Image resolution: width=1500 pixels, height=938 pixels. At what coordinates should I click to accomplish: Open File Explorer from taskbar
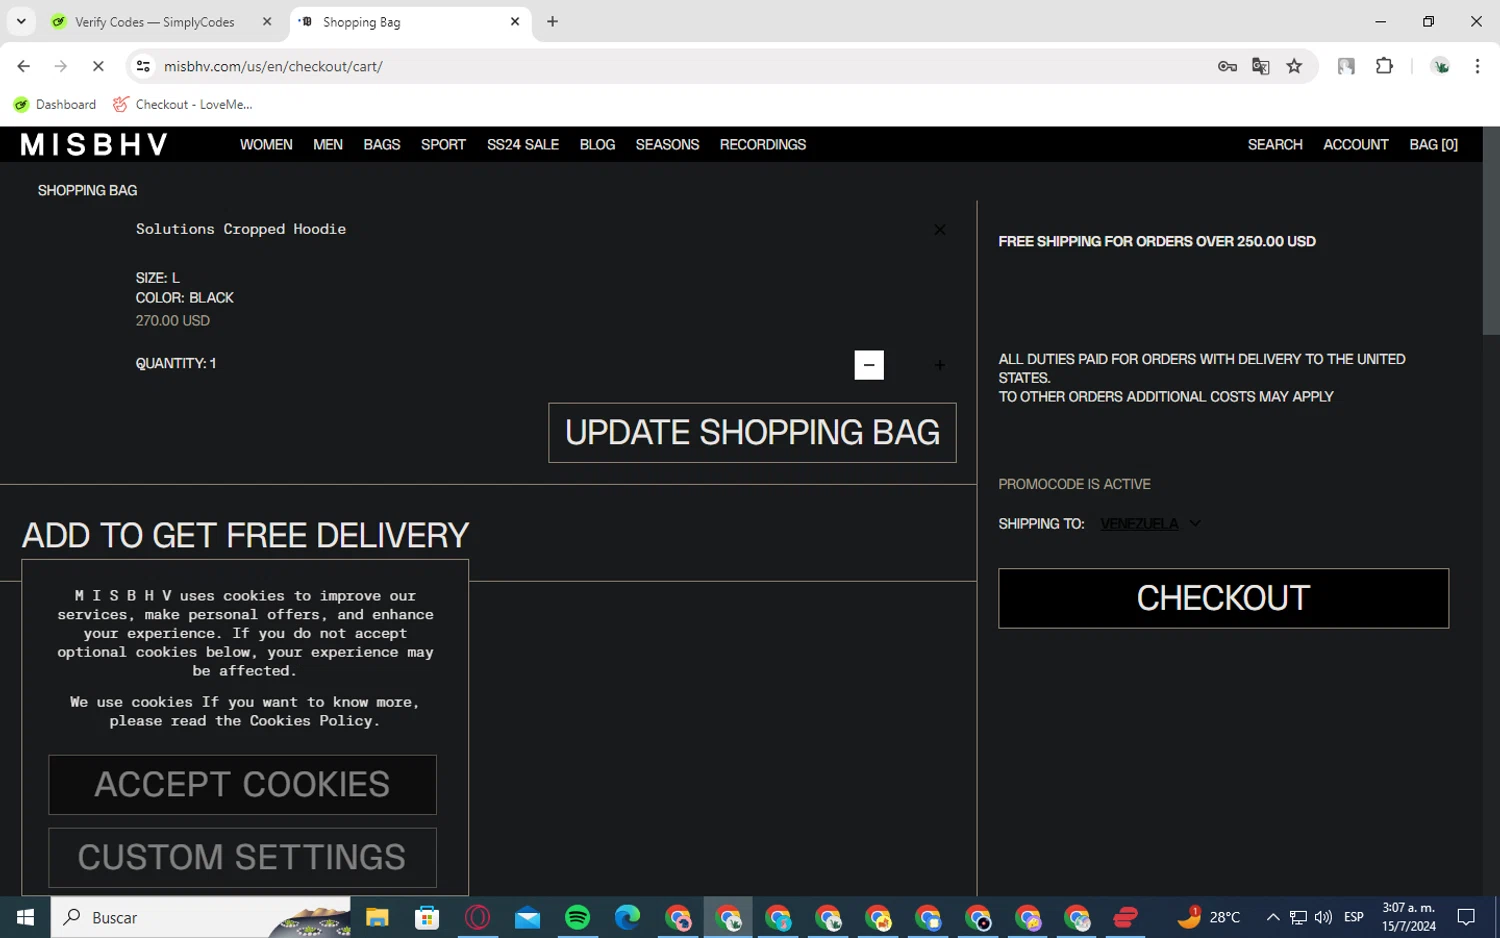377,917
